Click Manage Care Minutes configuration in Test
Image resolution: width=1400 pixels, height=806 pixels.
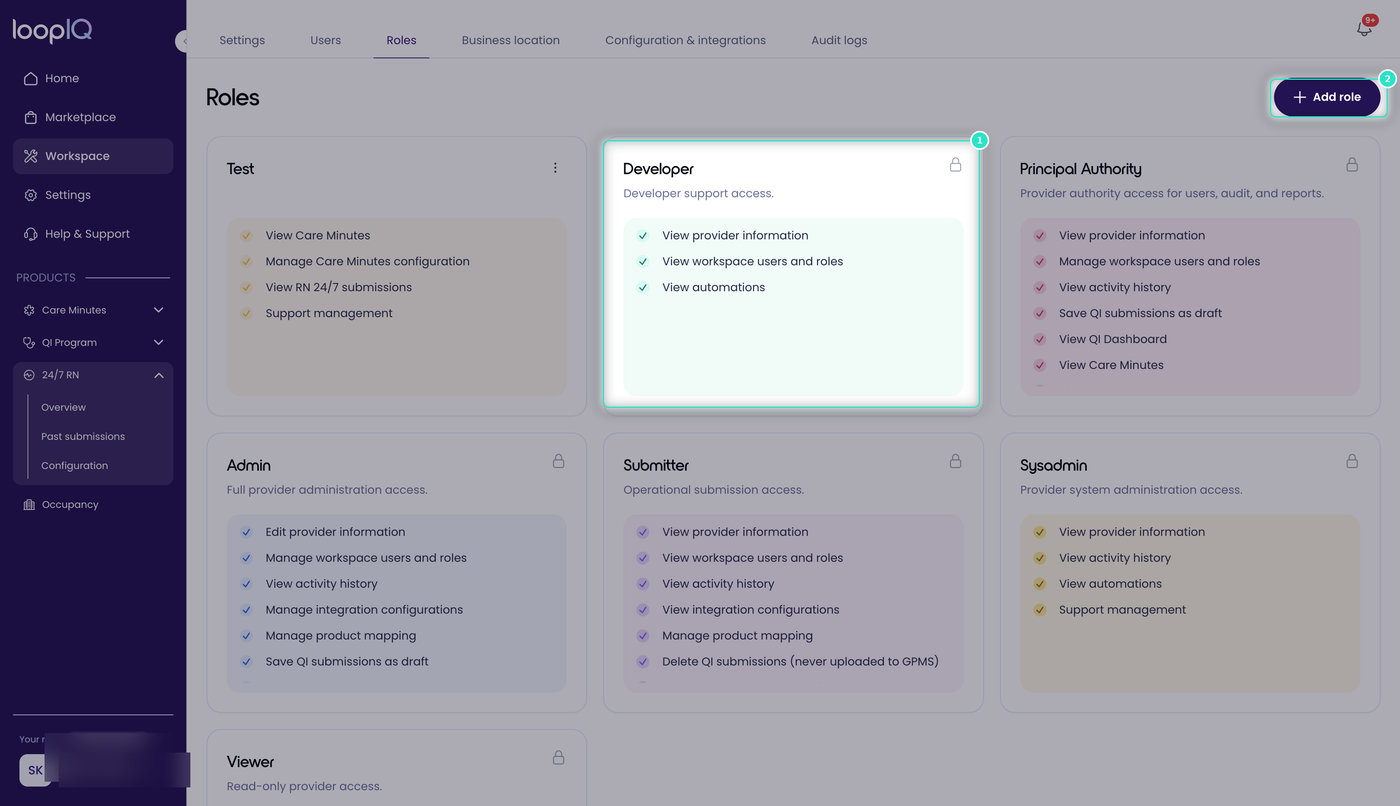367,261
